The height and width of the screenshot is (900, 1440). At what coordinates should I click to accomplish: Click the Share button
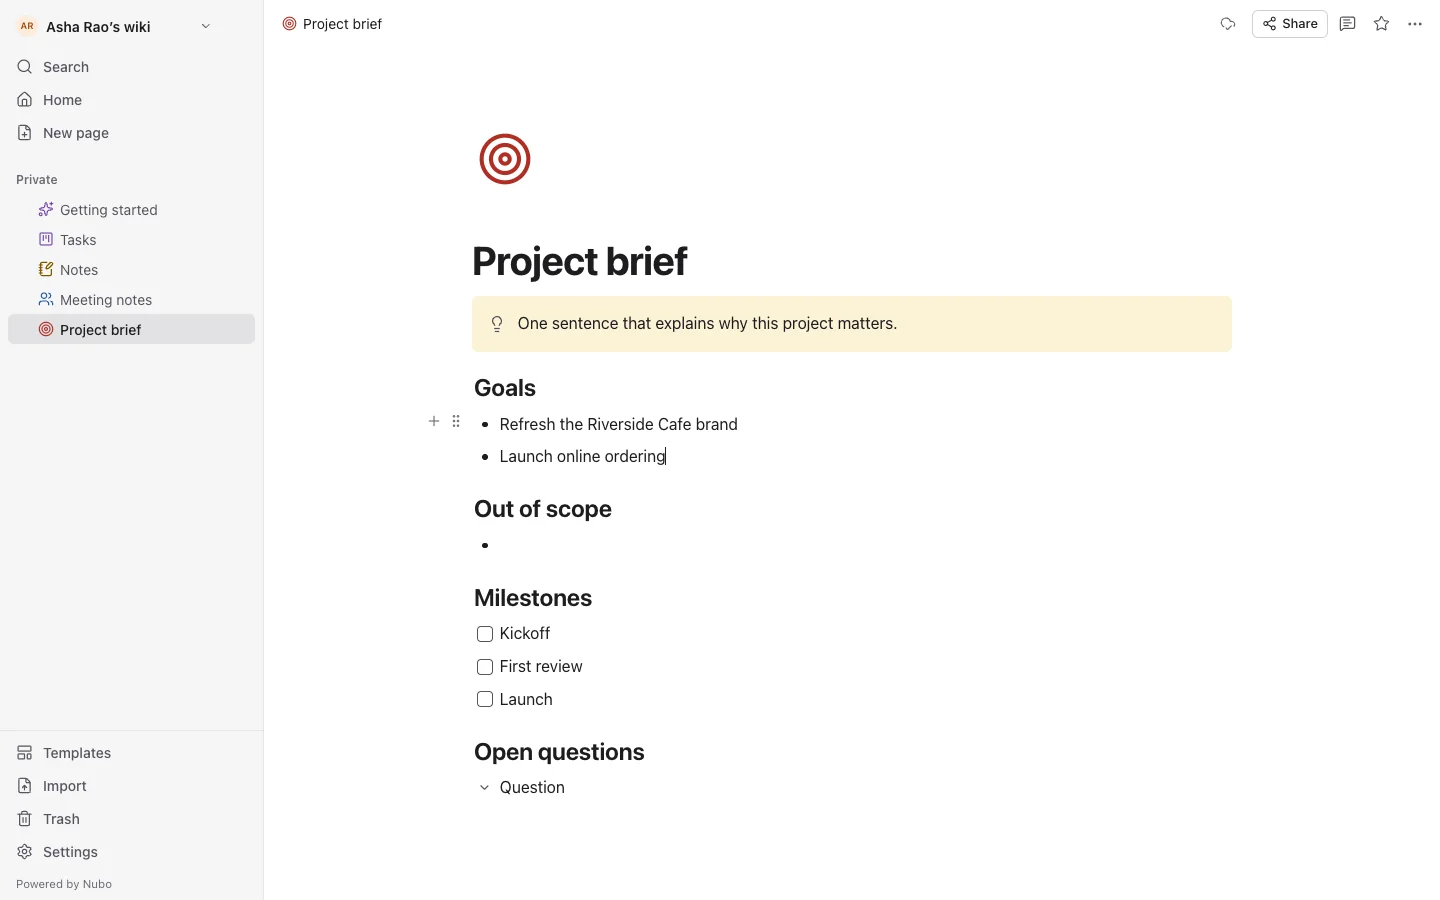point(1290,24)
